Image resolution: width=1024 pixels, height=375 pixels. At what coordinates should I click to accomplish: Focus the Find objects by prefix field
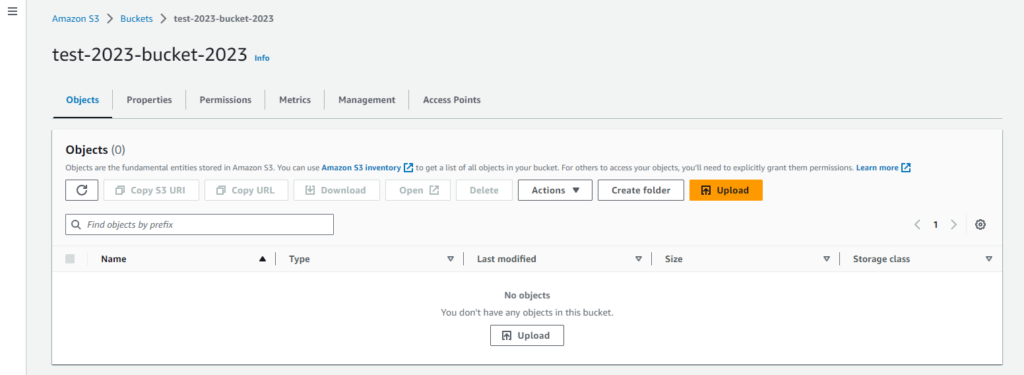click(x=199, y=225)
